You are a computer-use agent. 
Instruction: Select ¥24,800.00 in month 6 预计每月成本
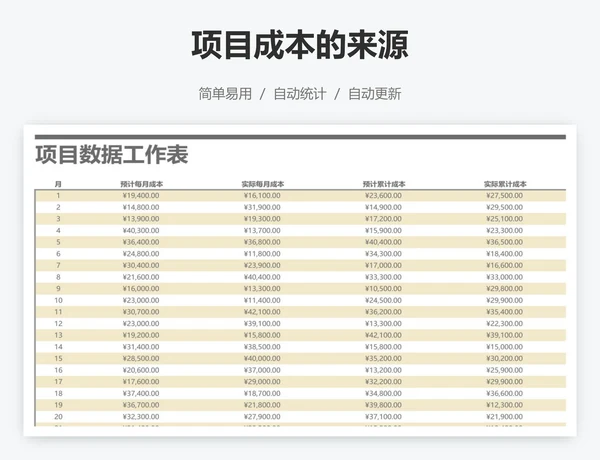[141, 254]
